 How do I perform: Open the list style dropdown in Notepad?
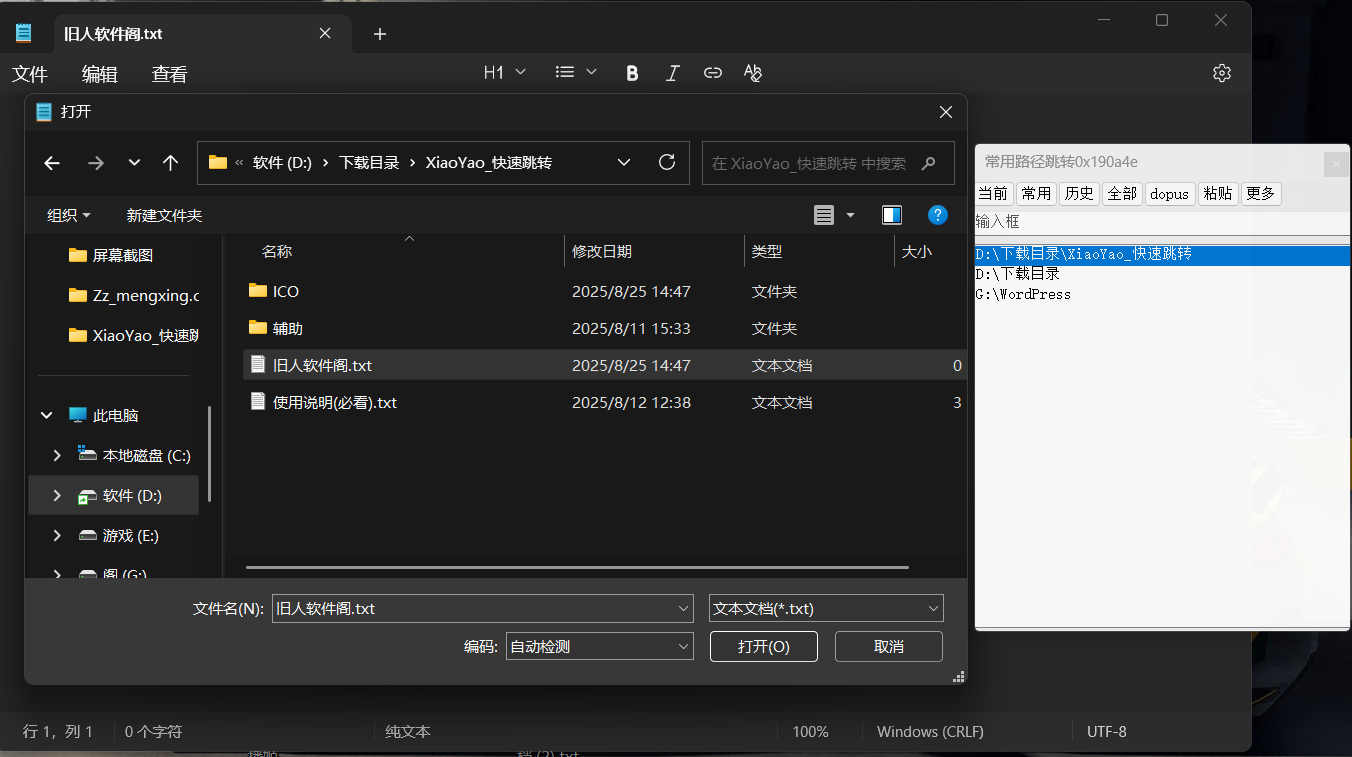point(576,73)
